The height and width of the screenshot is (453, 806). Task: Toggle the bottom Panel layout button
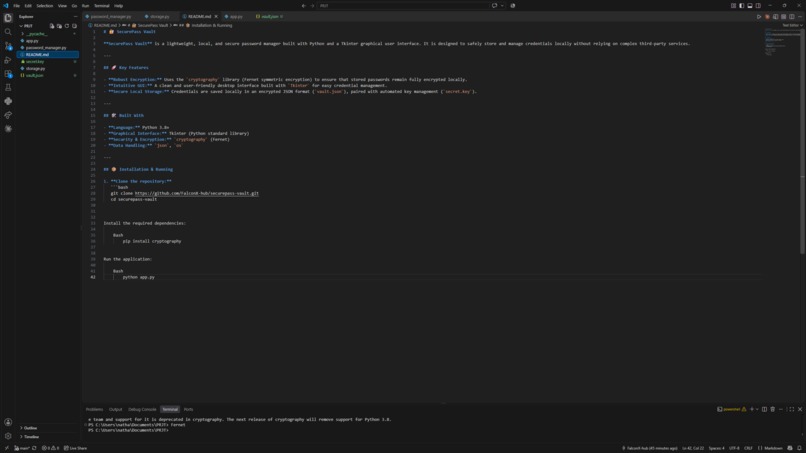[750, 6]
